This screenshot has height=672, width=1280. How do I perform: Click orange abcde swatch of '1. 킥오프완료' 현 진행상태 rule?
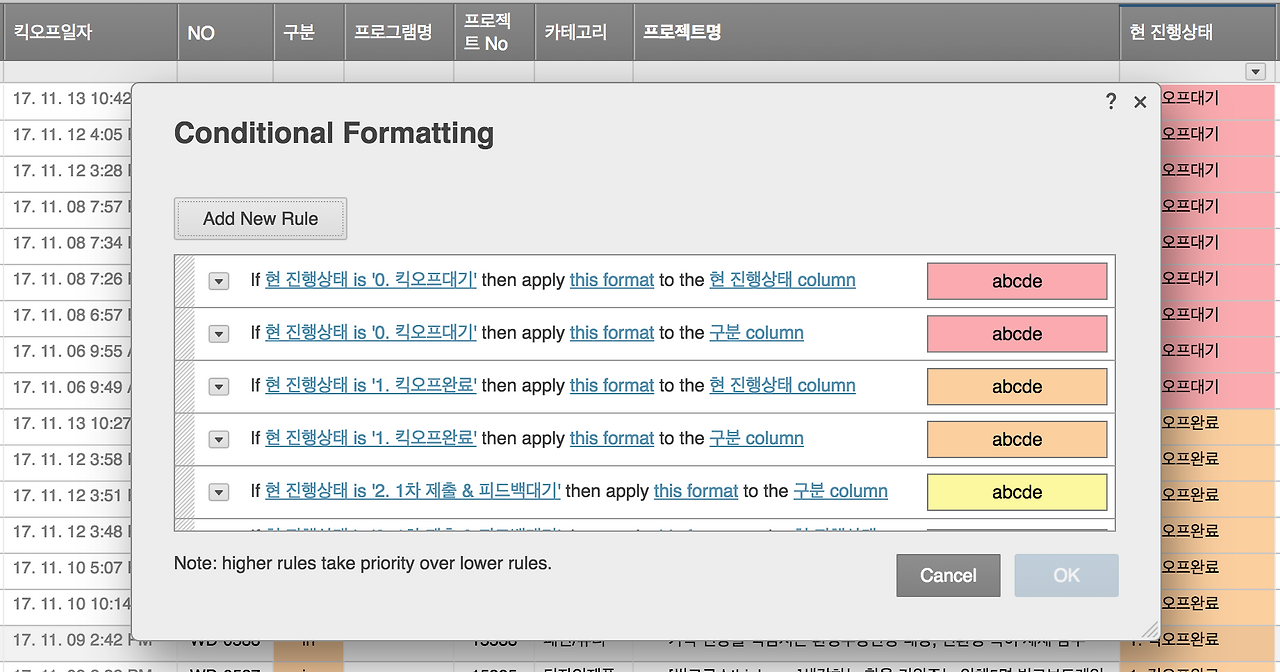pos(1017,387)
